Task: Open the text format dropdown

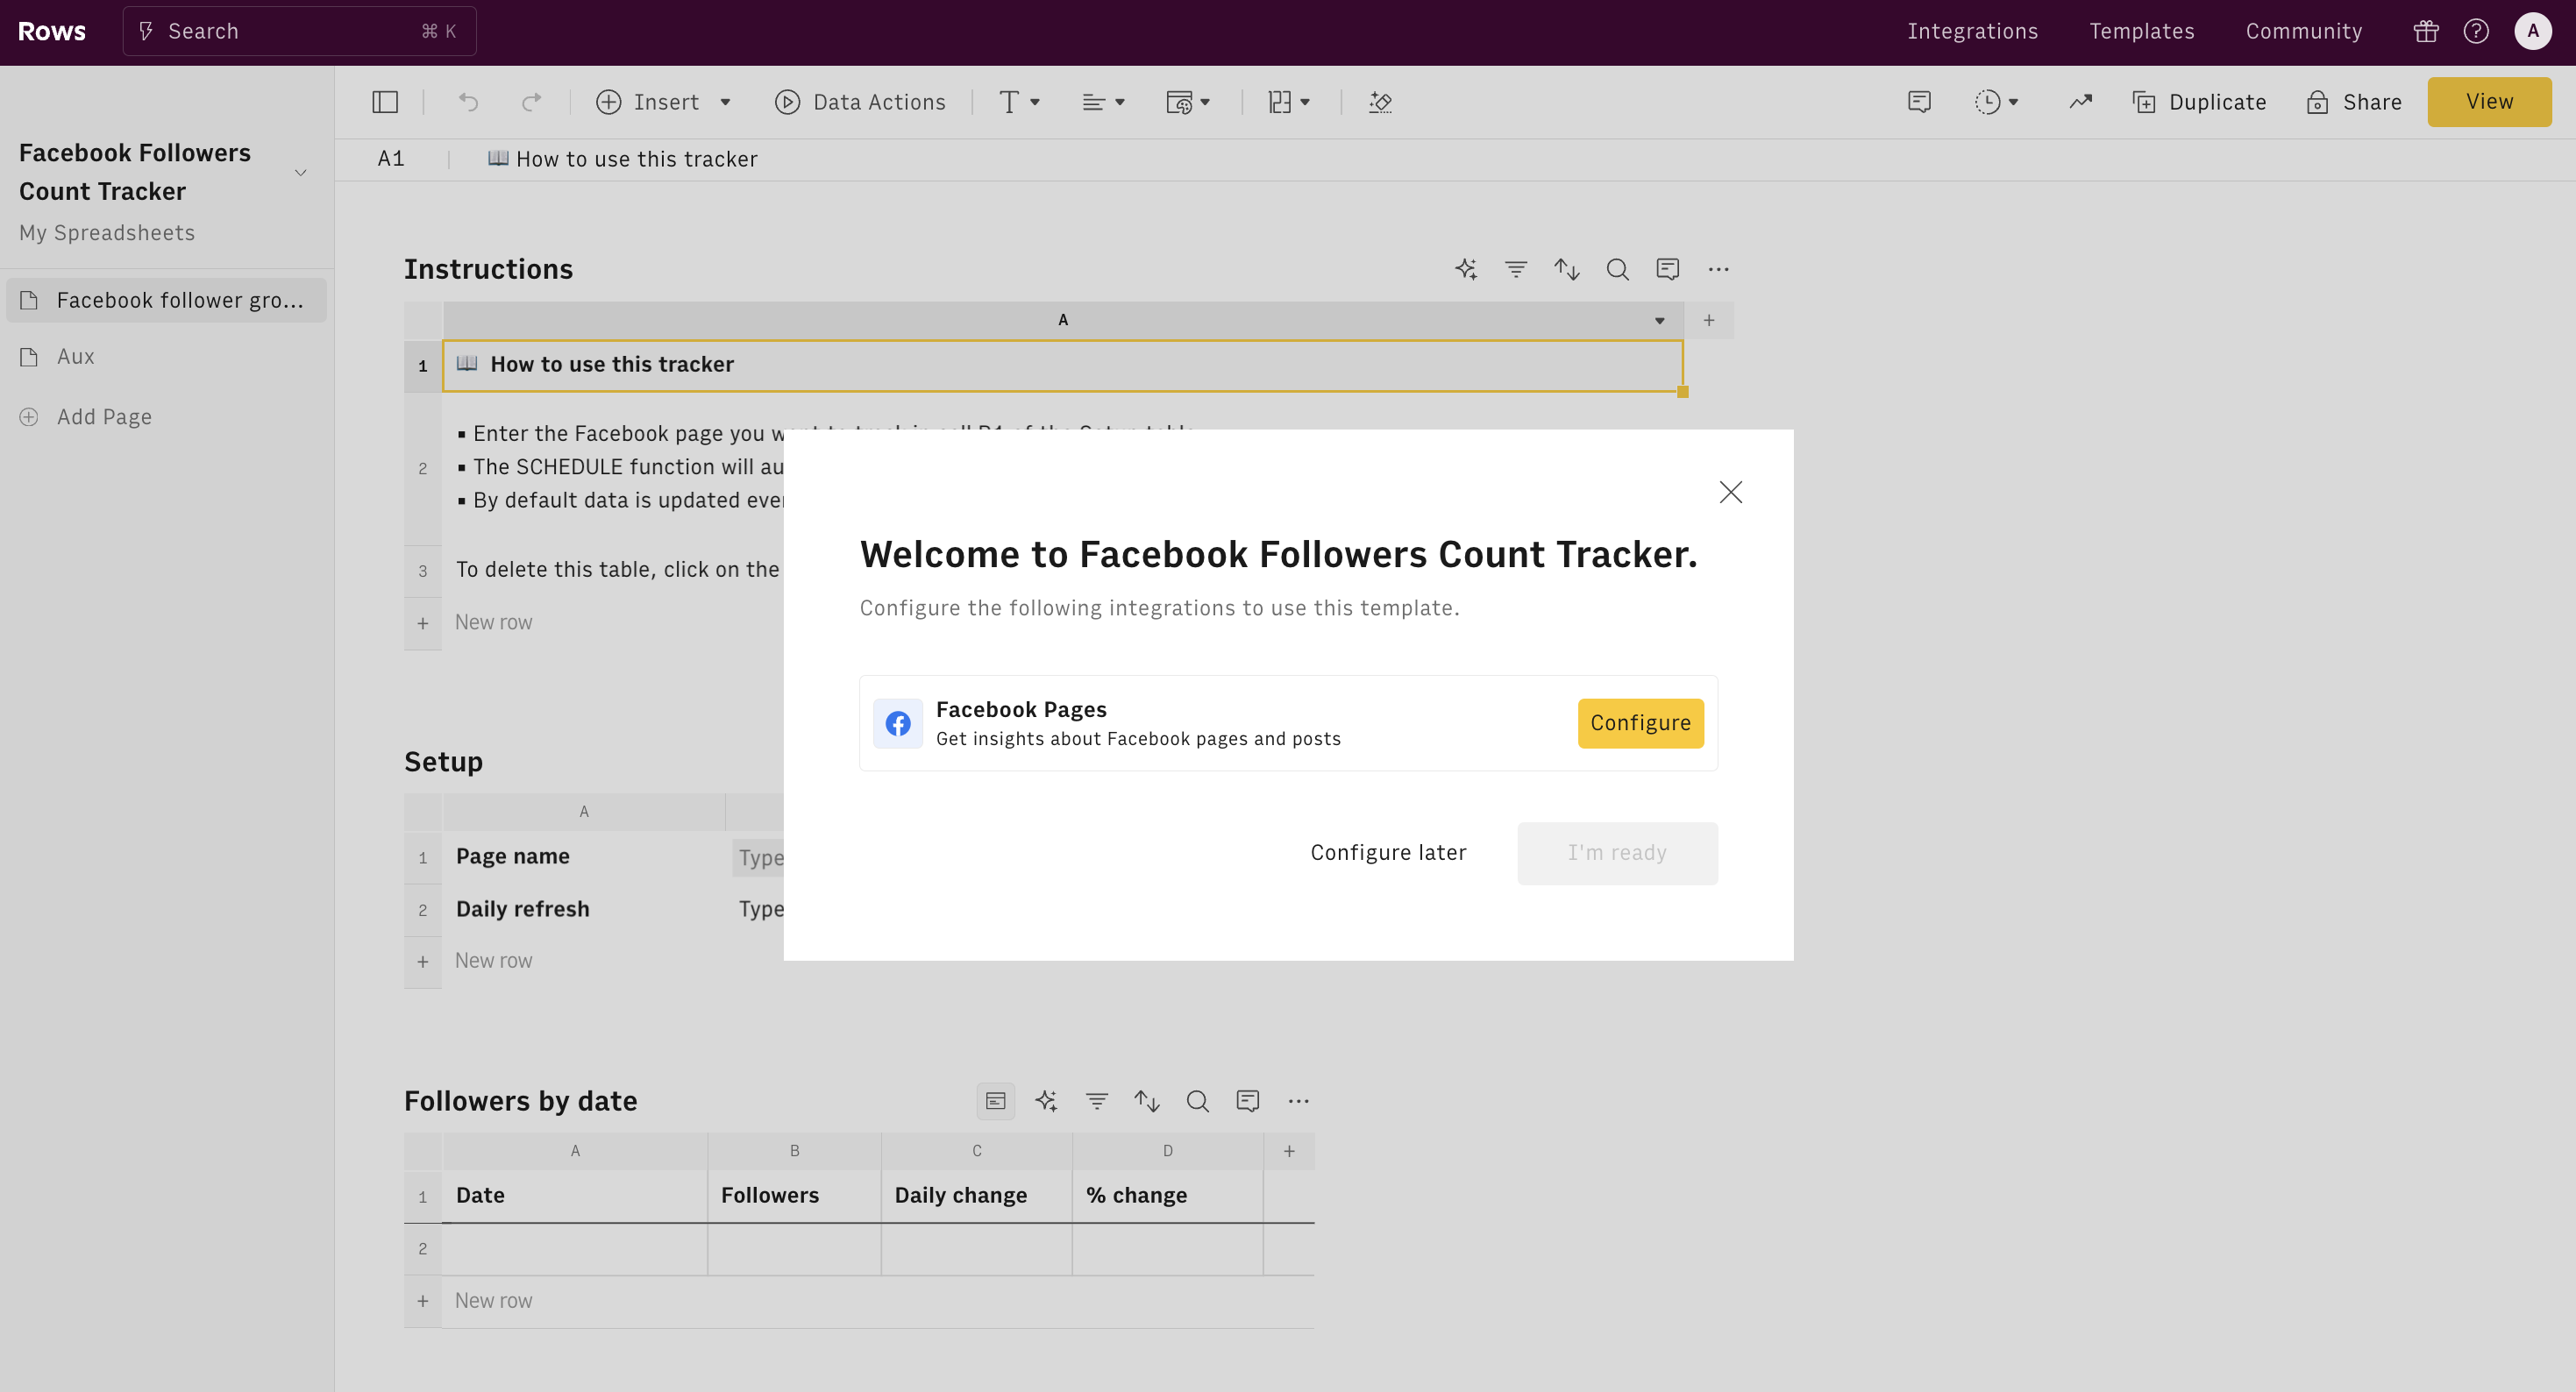Action: pyautogui.click(x=1020, y=102)
